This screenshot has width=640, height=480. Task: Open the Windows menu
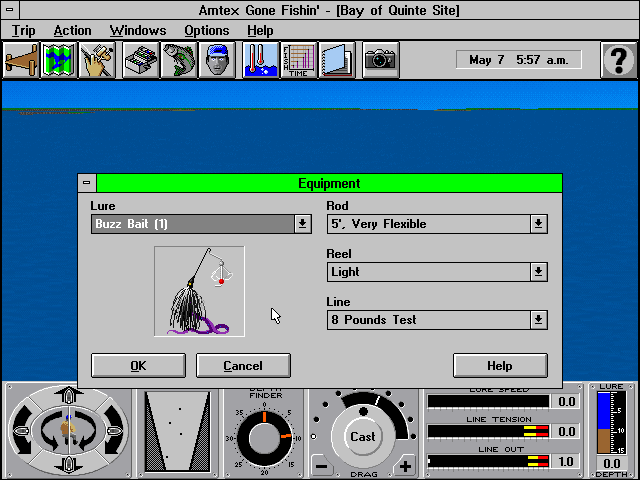[x=138, y=31]
